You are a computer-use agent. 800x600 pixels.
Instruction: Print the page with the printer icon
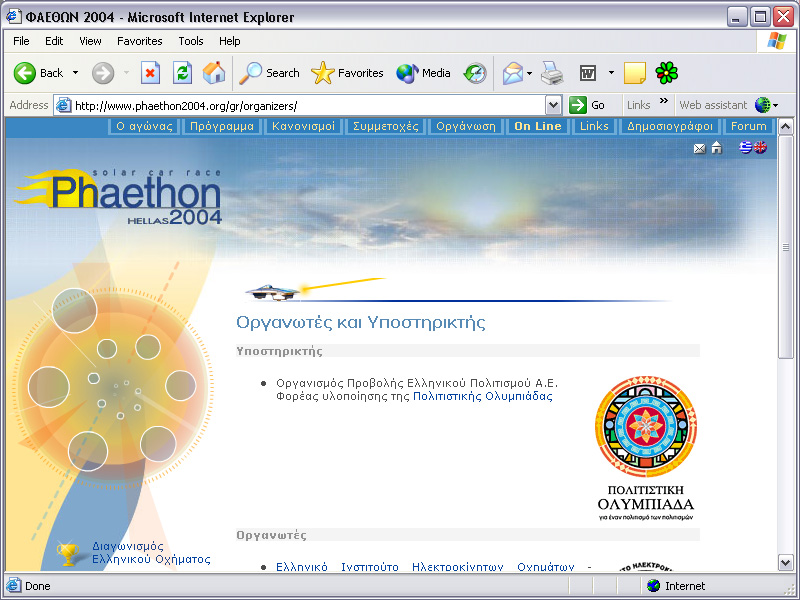point(552,73)
